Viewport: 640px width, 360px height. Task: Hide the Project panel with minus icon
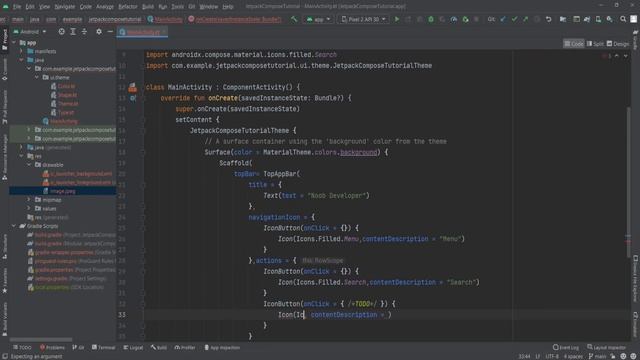pos(110,31)
